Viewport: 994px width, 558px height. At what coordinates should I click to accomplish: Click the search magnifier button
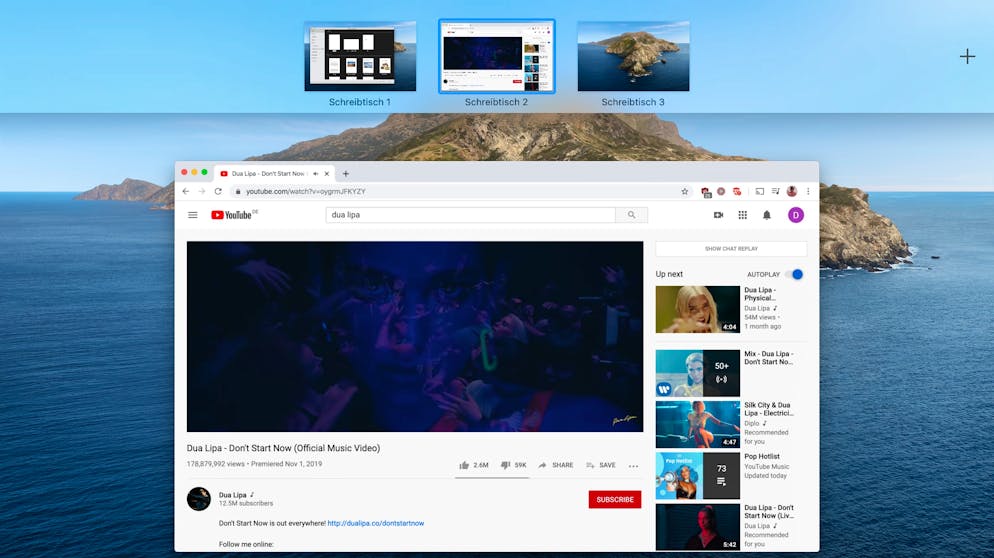631,215
